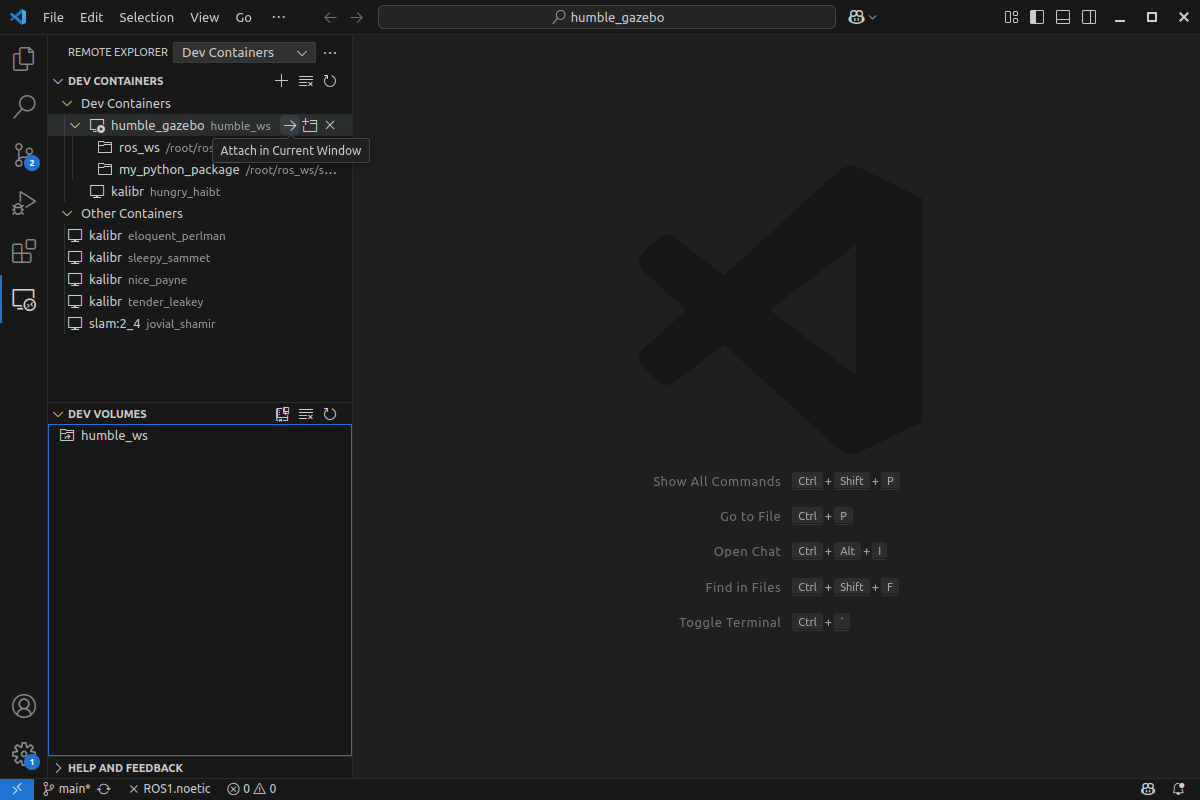Click the refresh icon in Dev Containers header
This screenshot has height=800, width=1200.
point(330,81)
